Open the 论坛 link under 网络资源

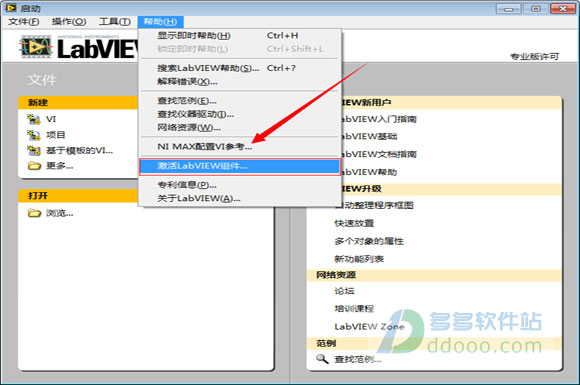(x=344, y=291)
